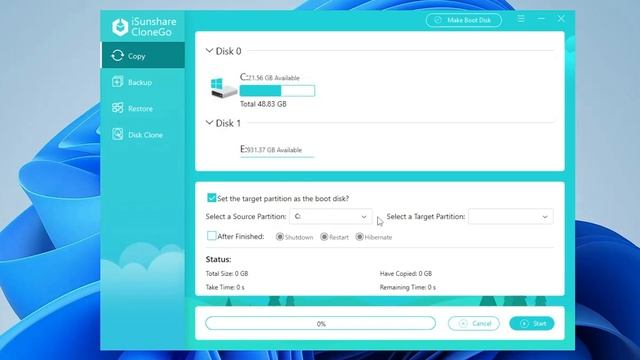This screenshot has width=640, height=360.
Task: Click the Make Boot Disk button
Action: click(x=464, y=20)
